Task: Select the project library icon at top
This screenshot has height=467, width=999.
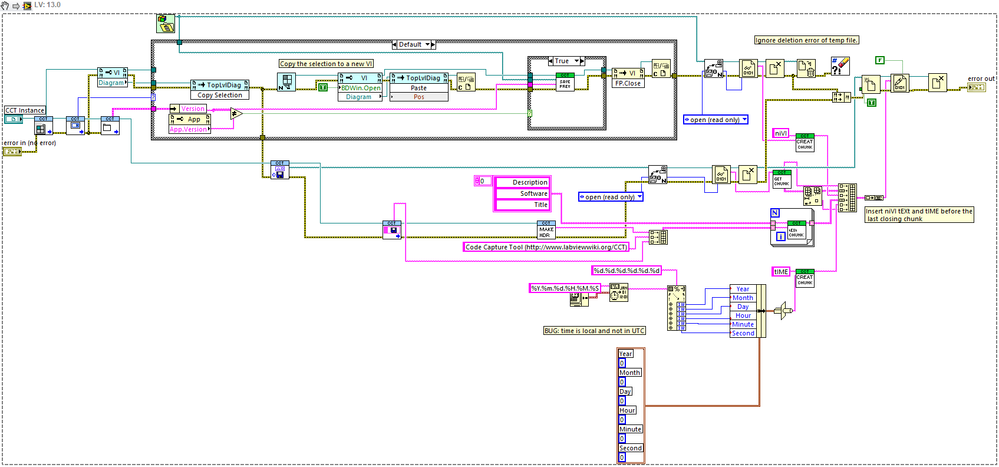Action: (x=166, y=24)
